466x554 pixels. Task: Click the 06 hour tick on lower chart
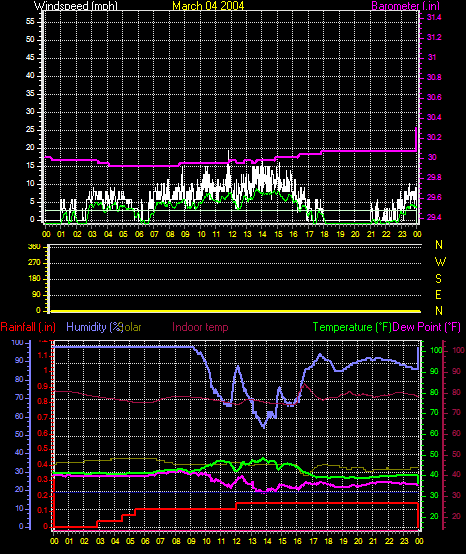[x=145, y=541]
